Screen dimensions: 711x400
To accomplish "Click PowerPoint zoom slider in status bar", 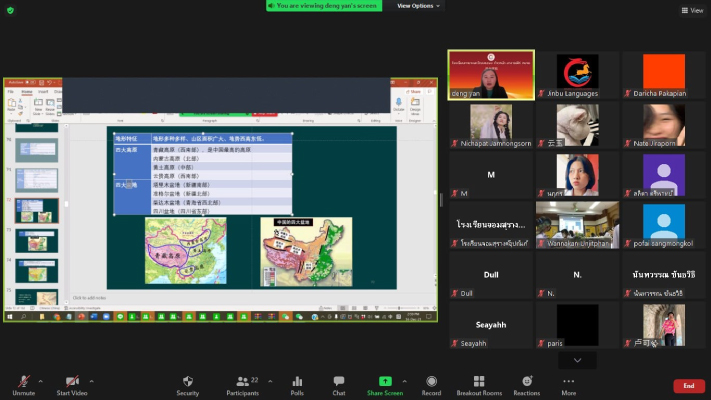I will tap(398, 307).
